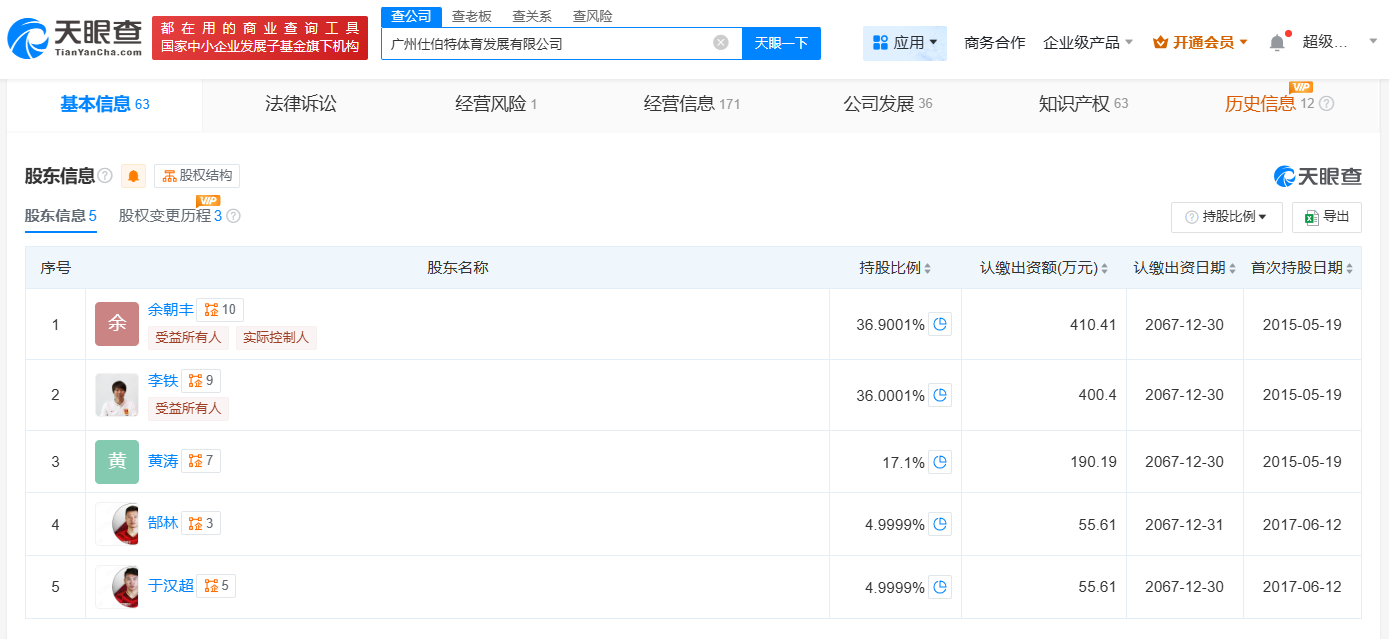Click the clear (X) icon in search box
The width and height of the screenshot is (1389, 639).
[x=720, y=43]
